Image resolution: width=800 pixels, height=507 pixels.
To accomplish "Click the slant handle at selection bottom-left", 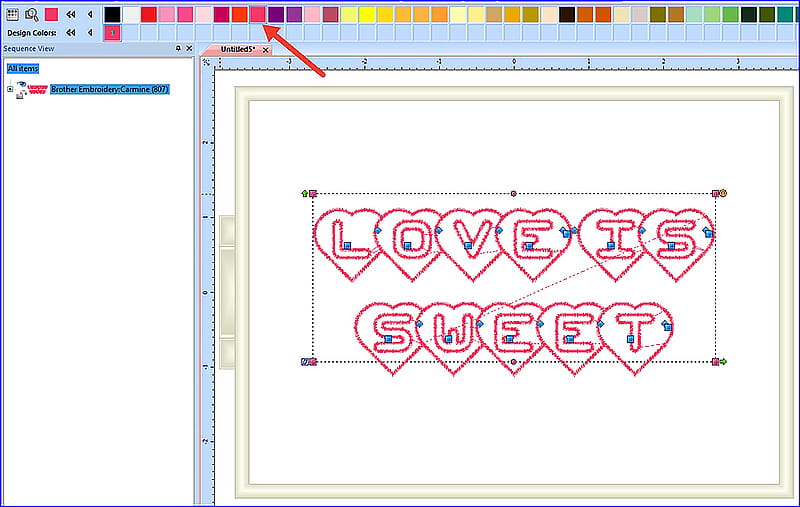I will click(305, 362).
